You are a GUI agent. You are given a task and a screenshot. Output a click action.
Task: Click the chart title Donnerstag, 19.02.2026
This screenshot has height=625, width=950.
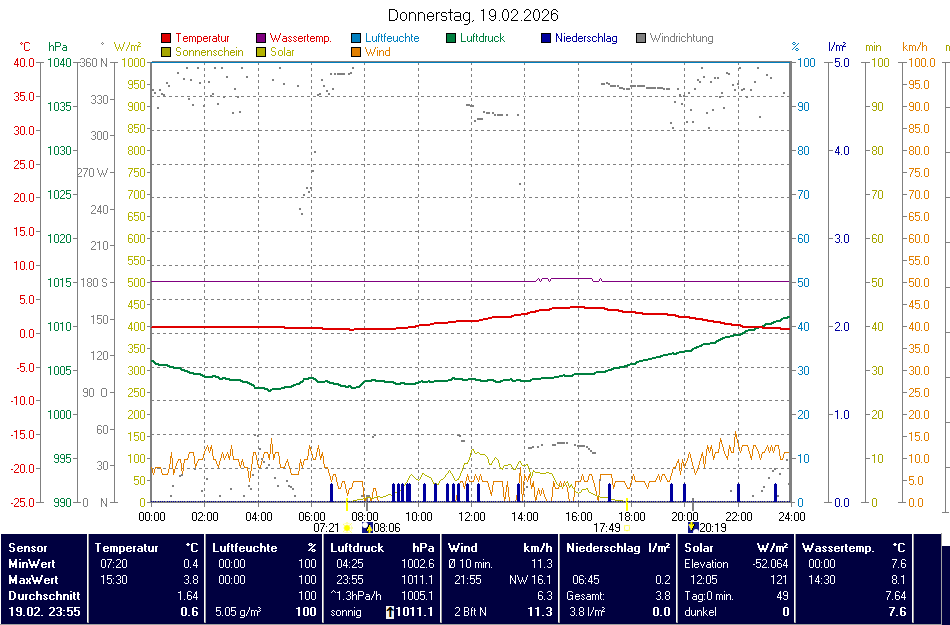[473, 16]
